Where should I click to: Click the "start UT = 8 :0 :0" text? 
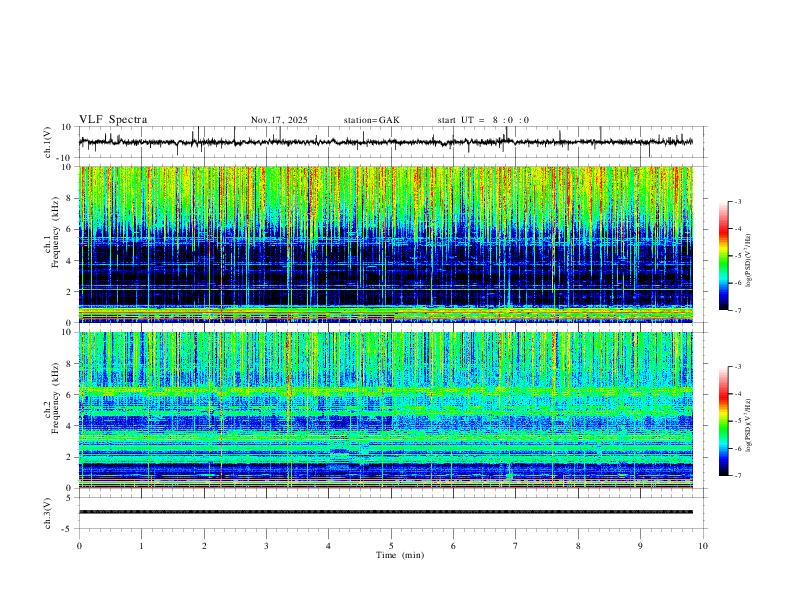click(x=483, y=120)
